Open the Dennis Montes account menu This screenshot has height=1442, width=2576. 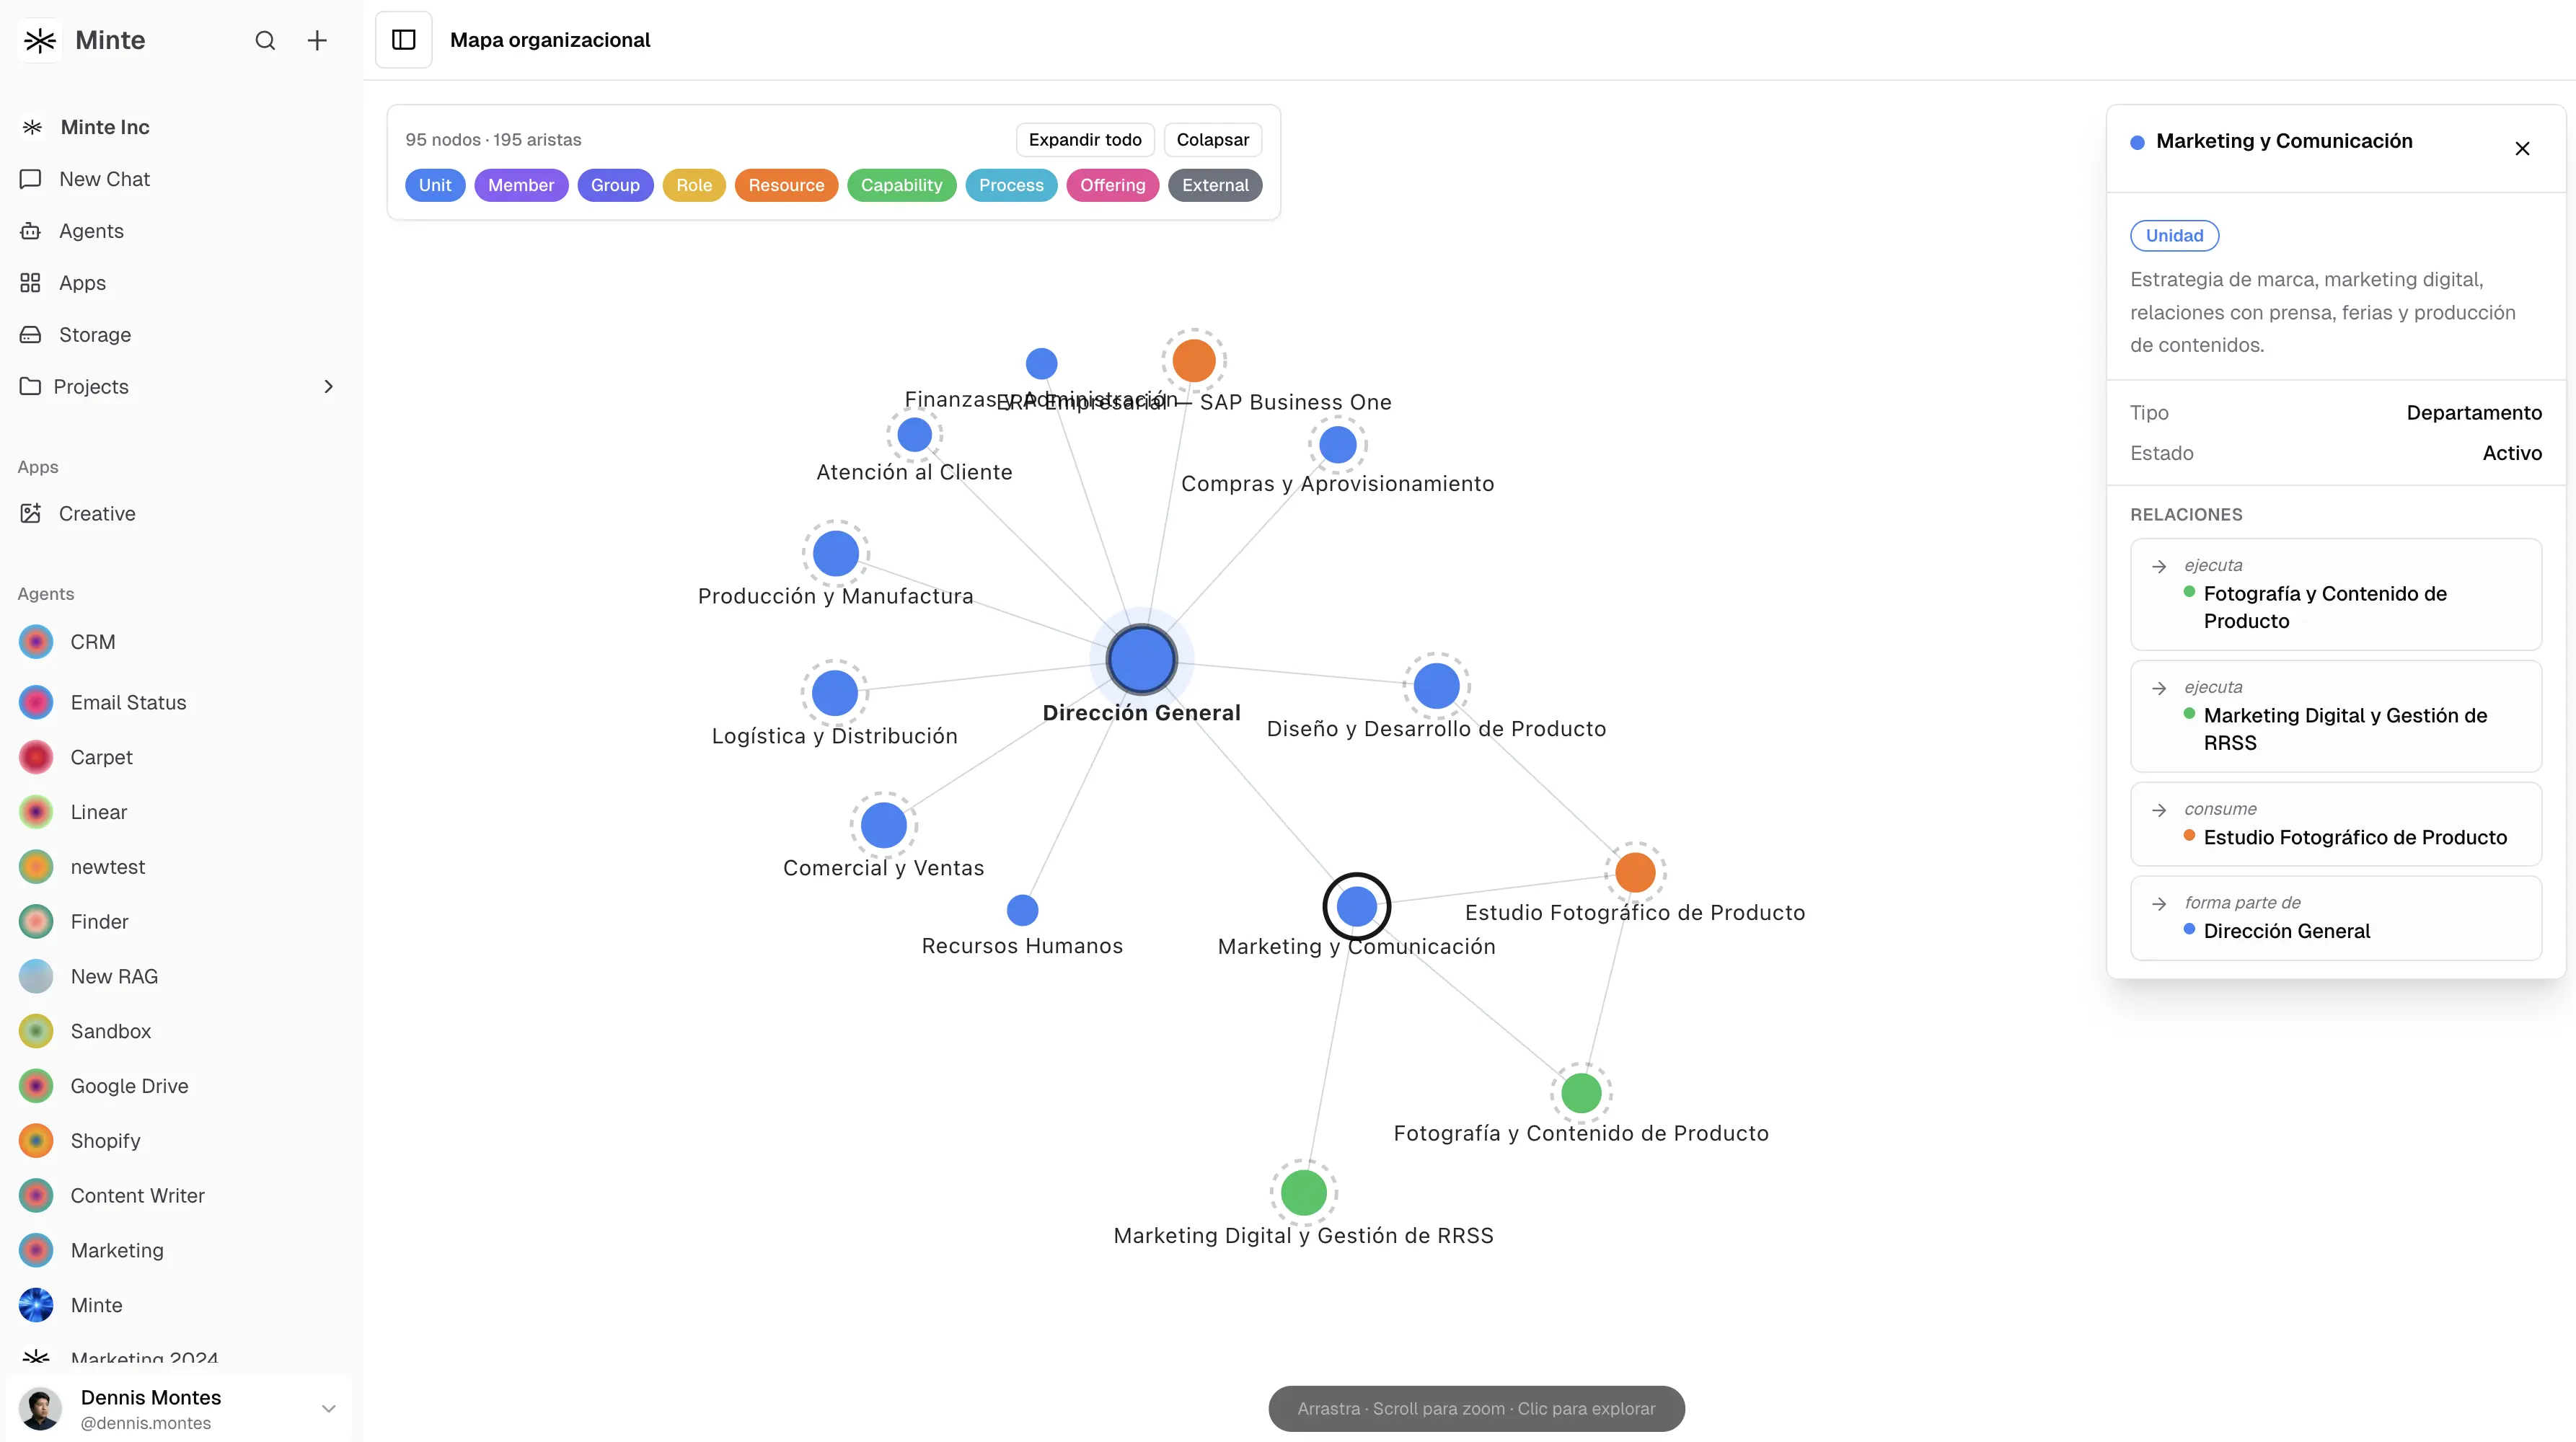click(328, 1408)
